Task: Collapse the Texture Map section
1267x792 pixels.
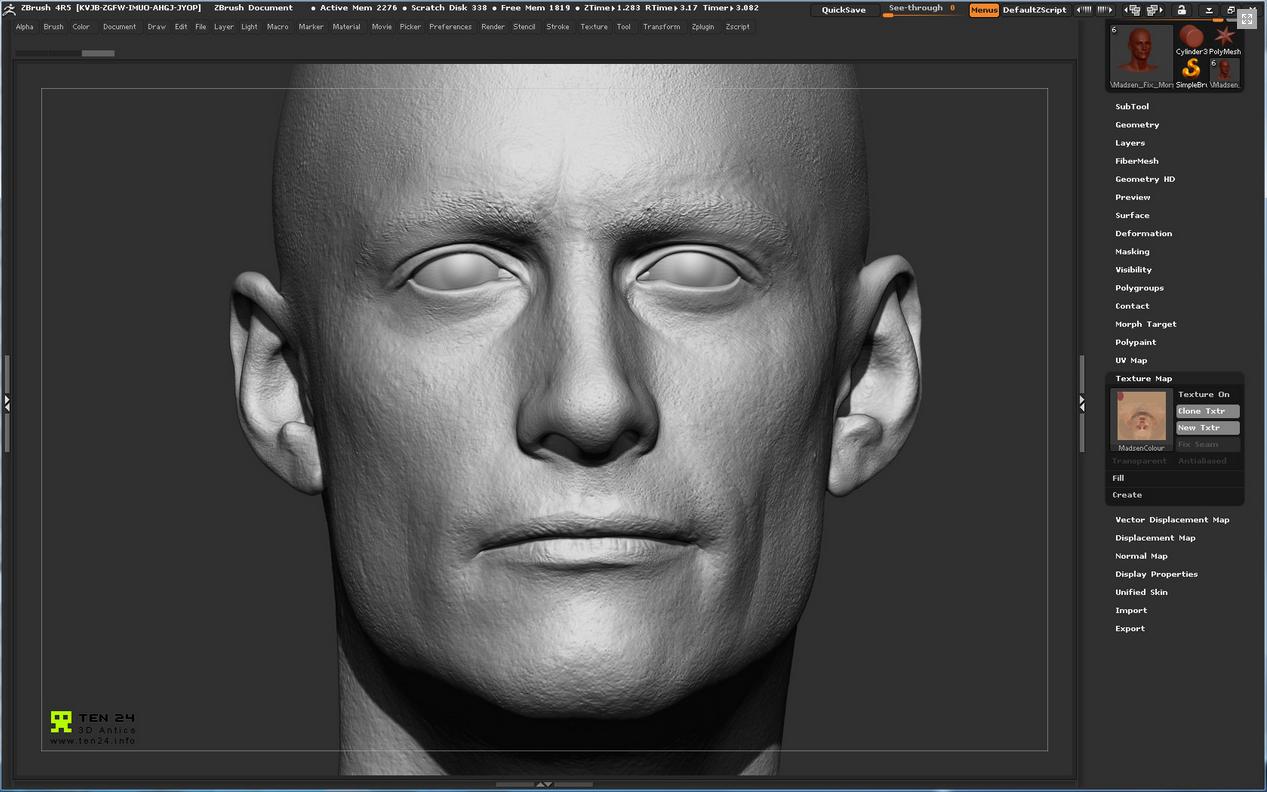Action: click(1143, 379)
